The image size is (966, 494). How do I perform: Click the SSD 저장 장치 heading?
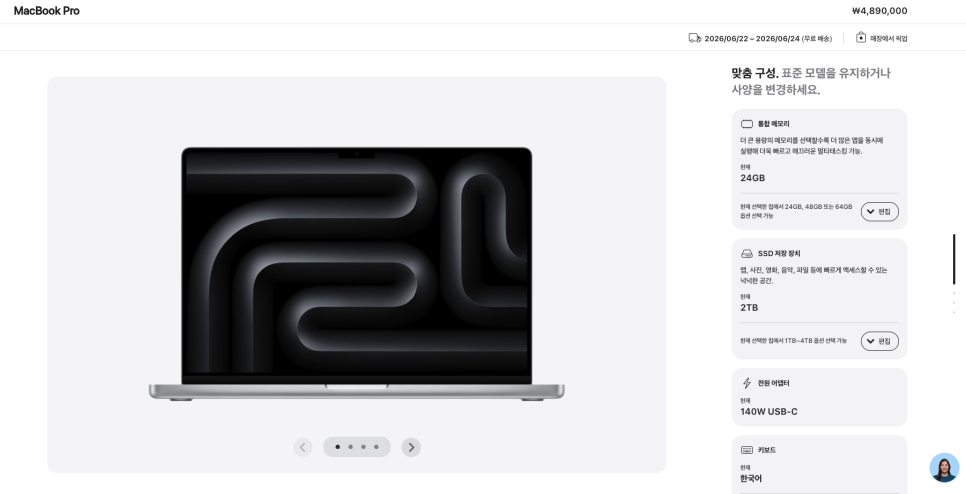point(779,254)
